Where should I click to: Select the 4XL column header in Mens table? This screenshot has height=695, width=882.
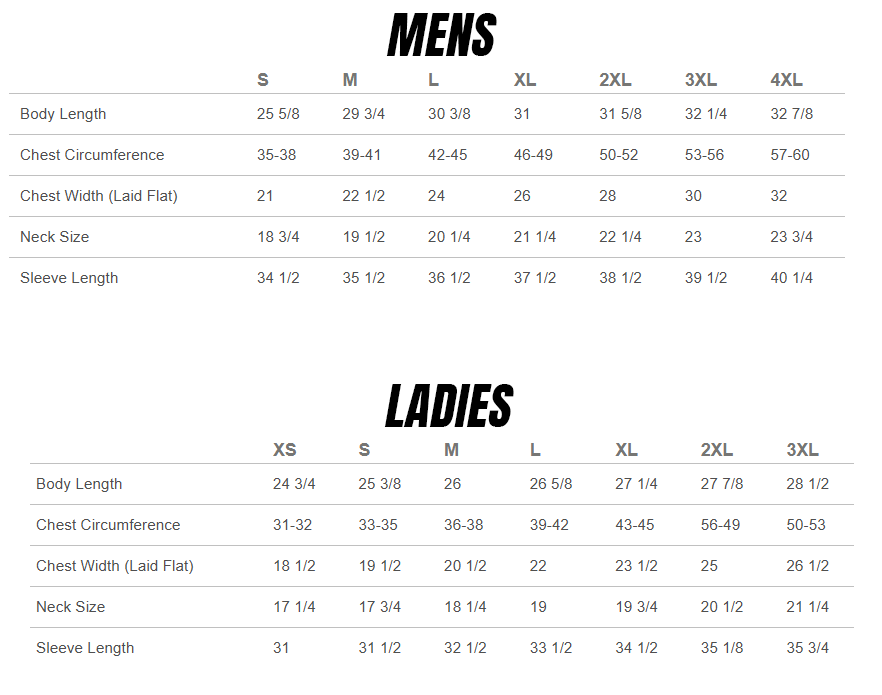pyautogui.click(x=786, y=80)
